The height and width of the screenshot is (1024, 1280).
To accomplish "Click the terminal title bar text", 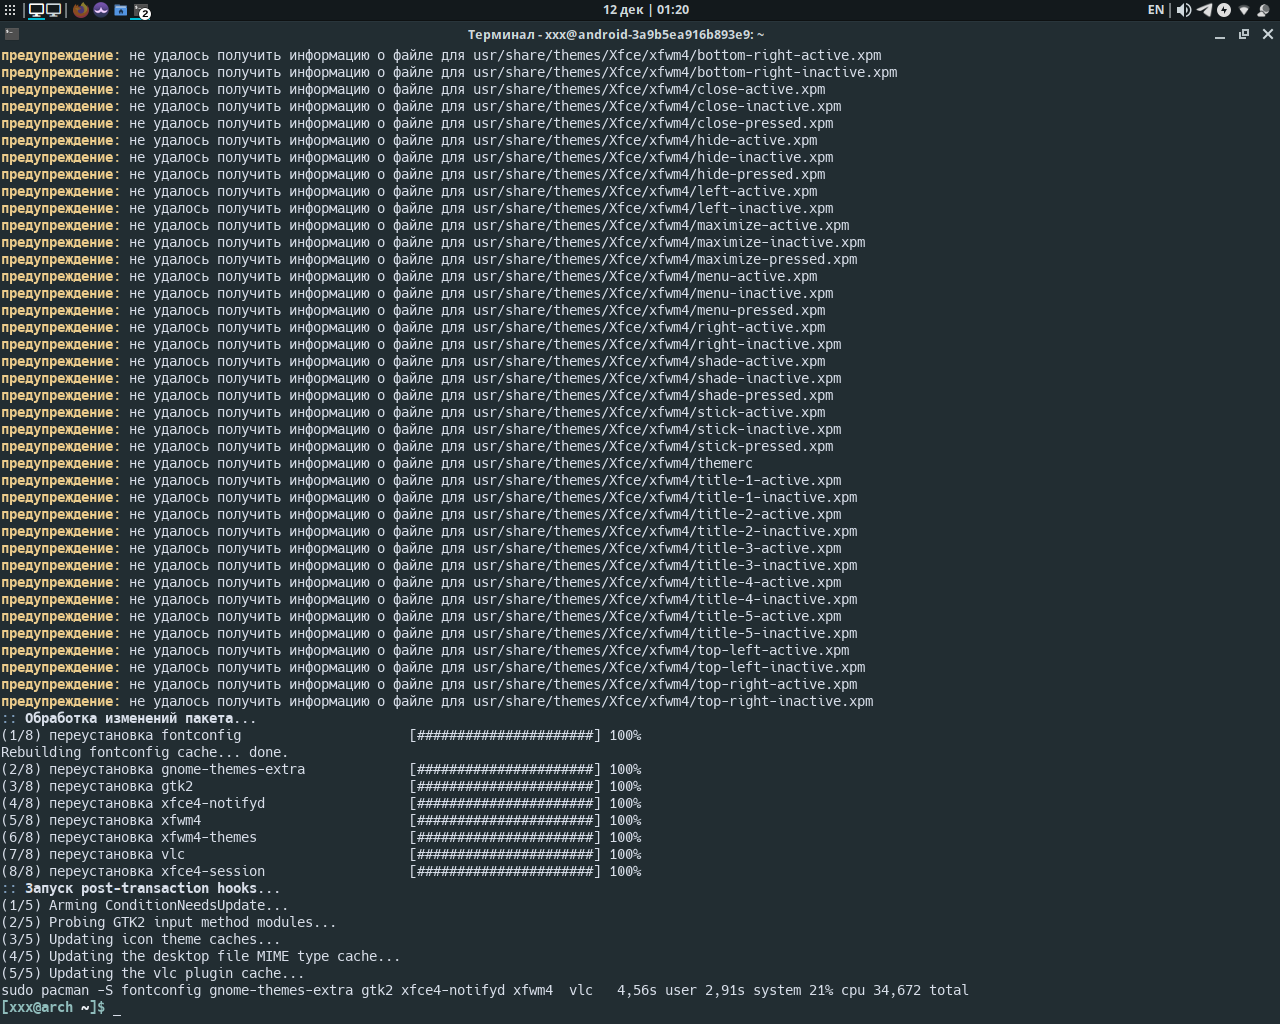I will 615,35.
